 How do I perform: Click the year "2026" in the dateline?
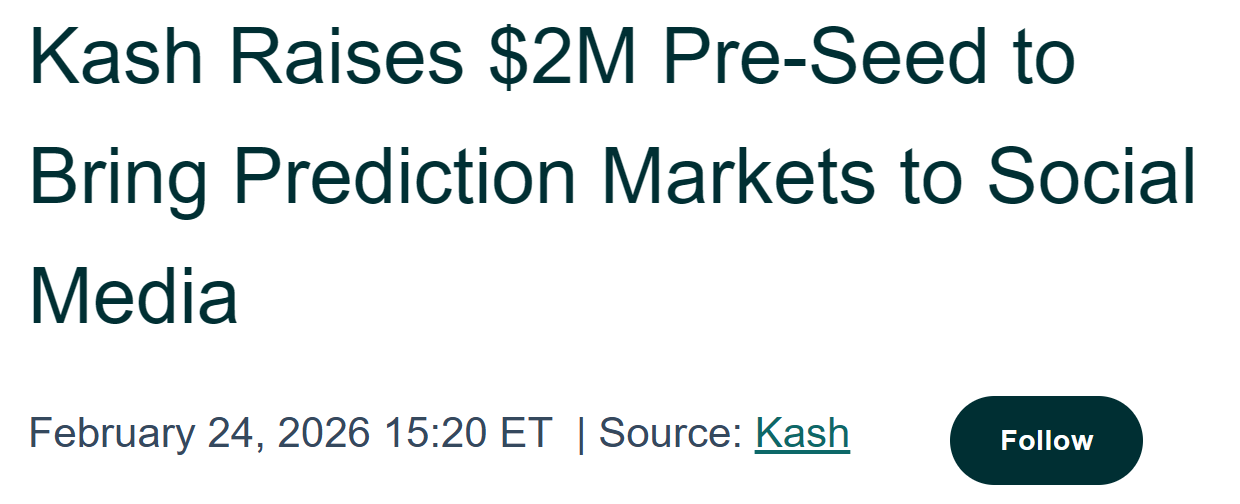tap(323, 434)
